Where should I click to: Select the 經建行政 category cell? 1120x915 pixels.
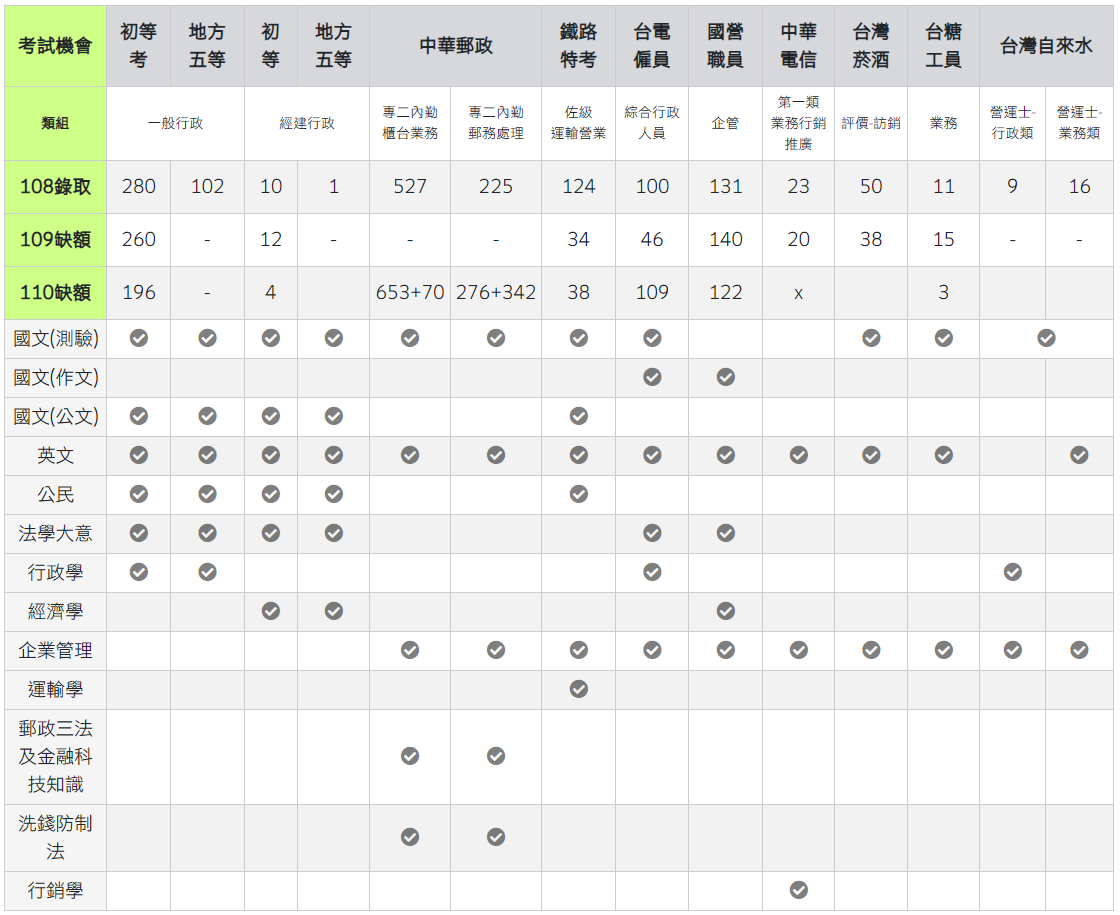coord(307,124)
